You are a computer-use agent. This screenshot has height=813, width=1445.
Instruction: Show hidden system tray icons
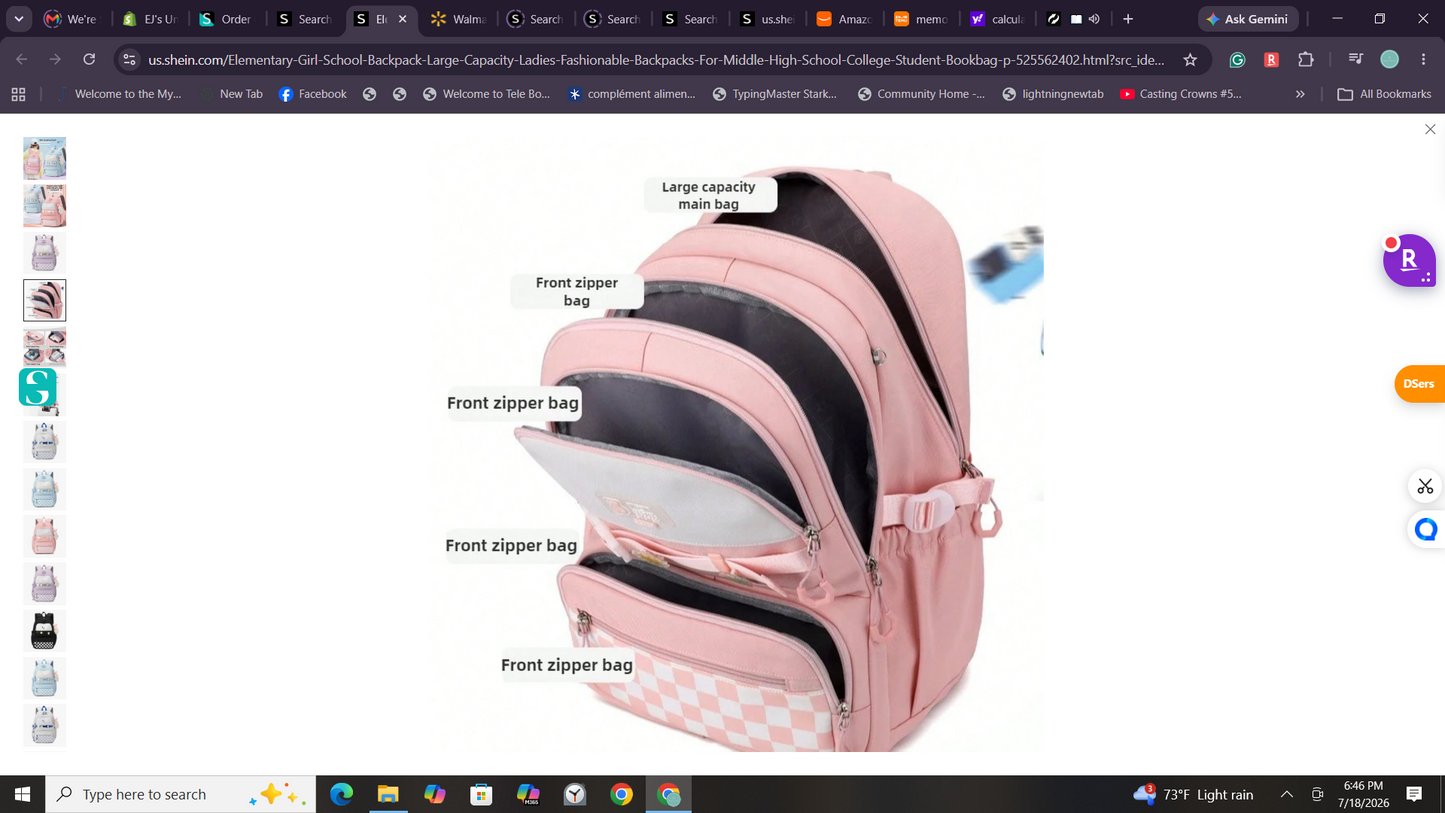click(x=1287, y=794)
